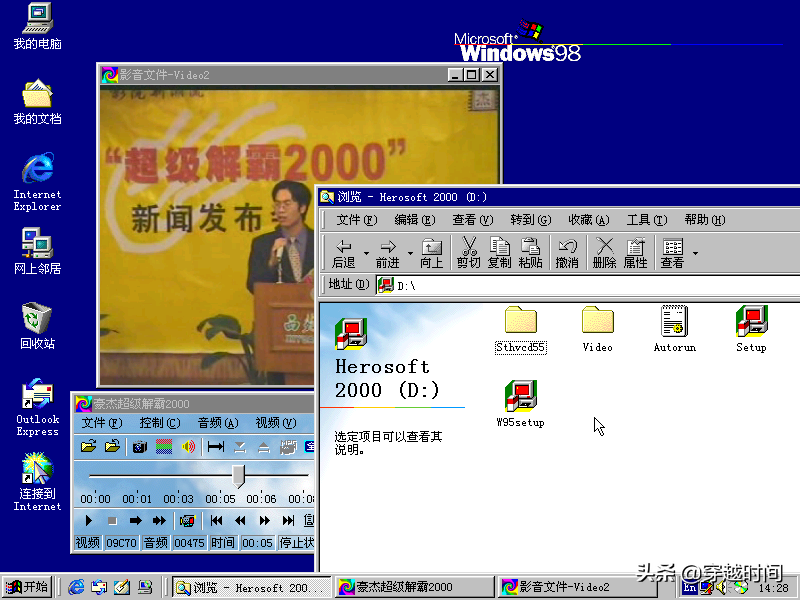The image size is (800, 600).
Task: Open the RGB color adjustment icon
Action: coord(164,447)
